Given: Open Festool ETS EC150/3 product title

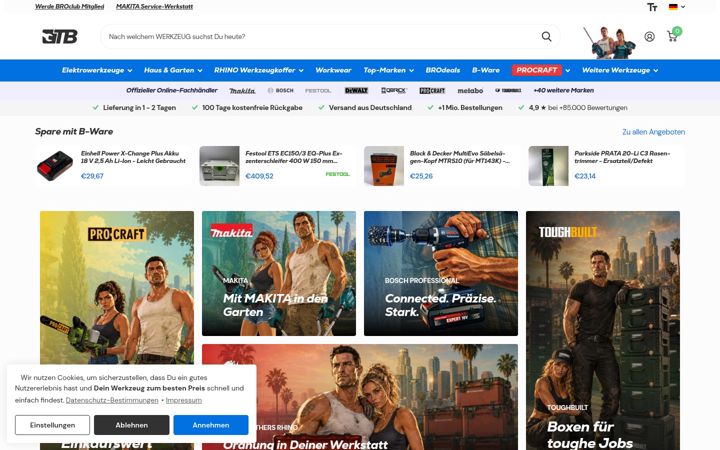Looking at the screenshot, I should click(x=294, y=157).
